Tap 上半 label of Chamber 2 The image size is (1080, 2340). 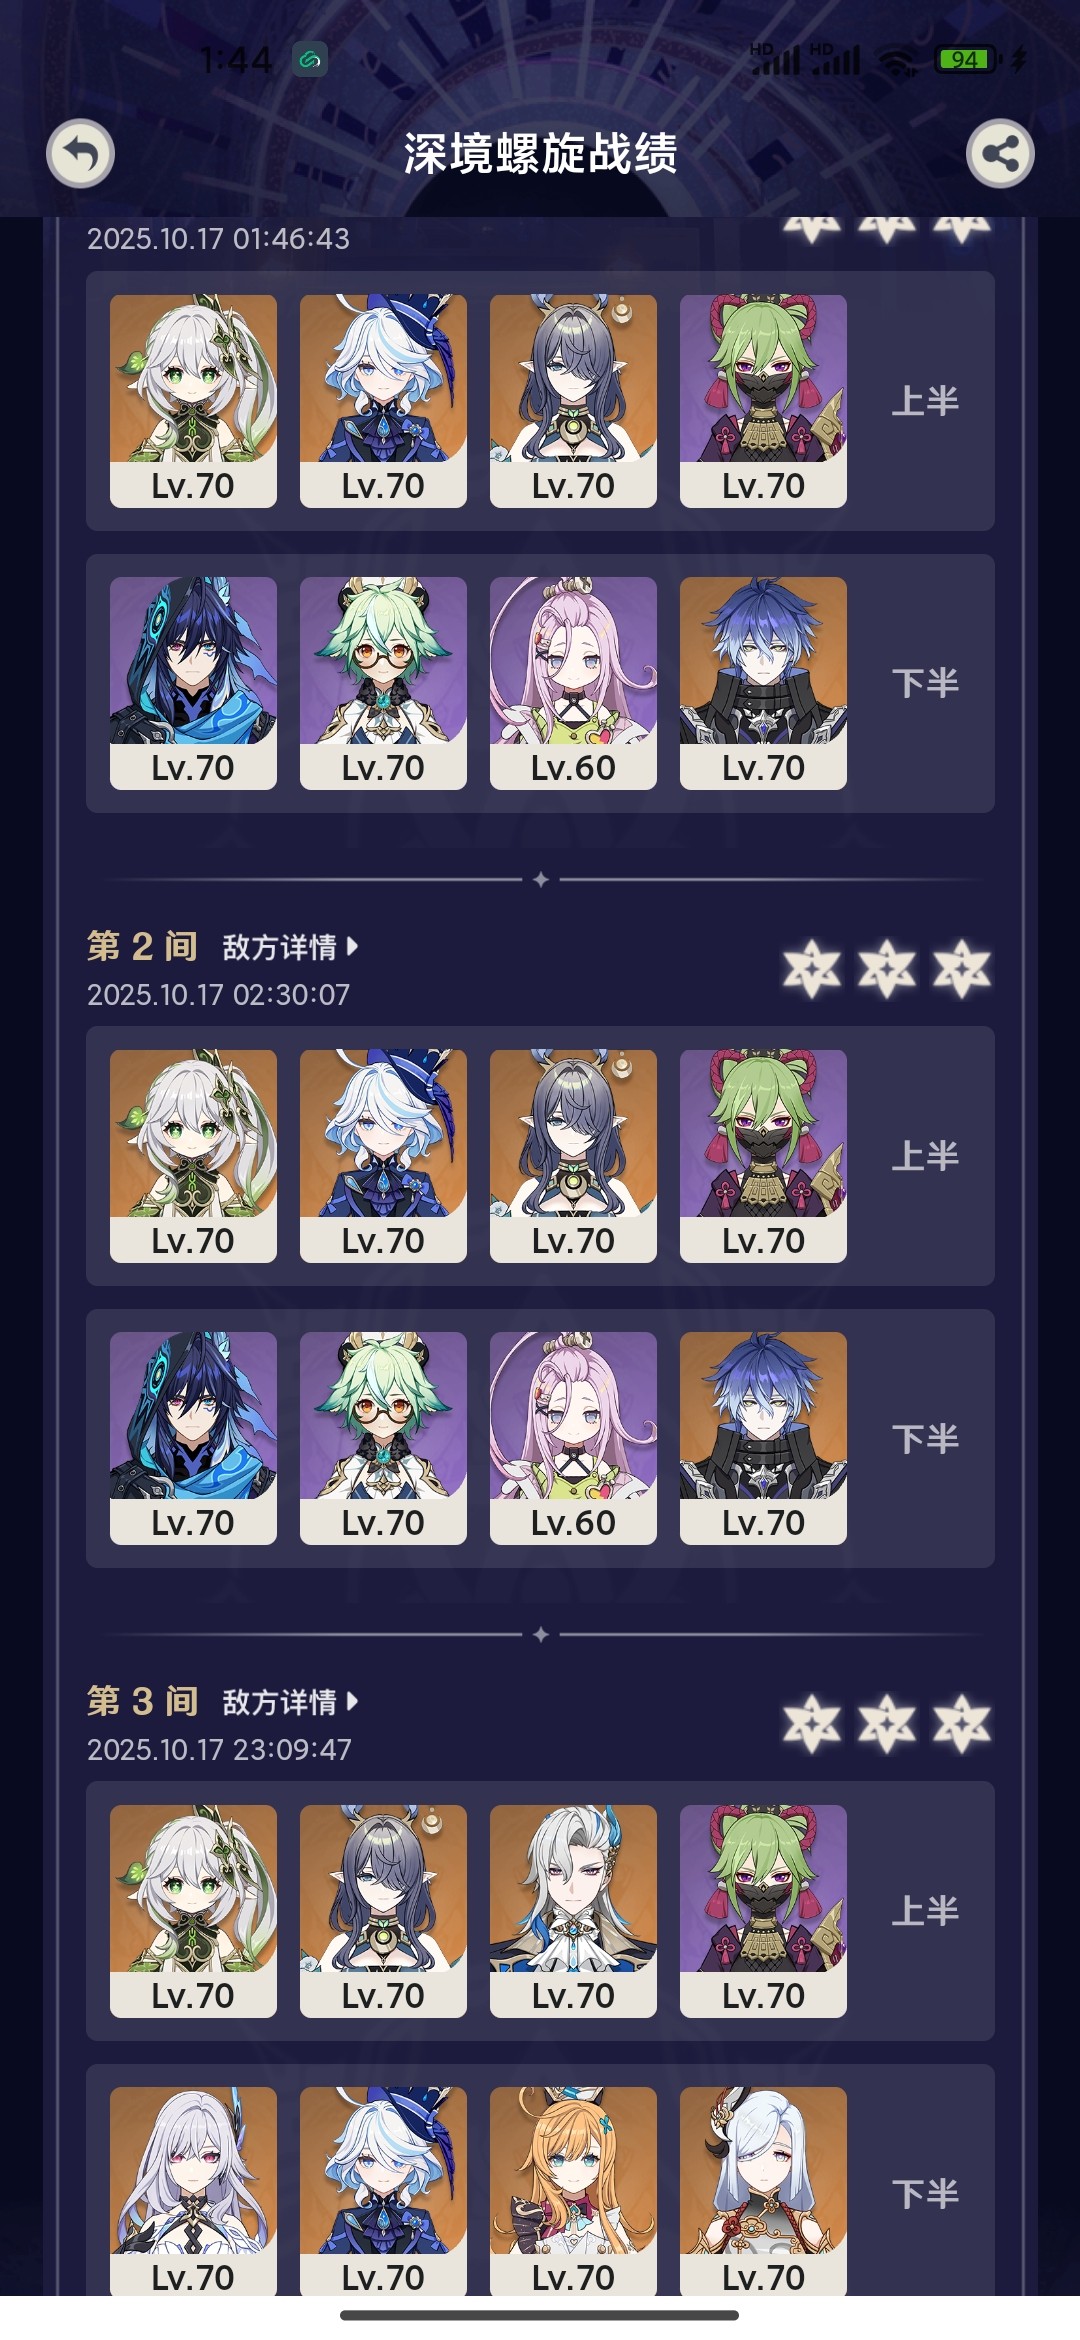[925, 1156]
